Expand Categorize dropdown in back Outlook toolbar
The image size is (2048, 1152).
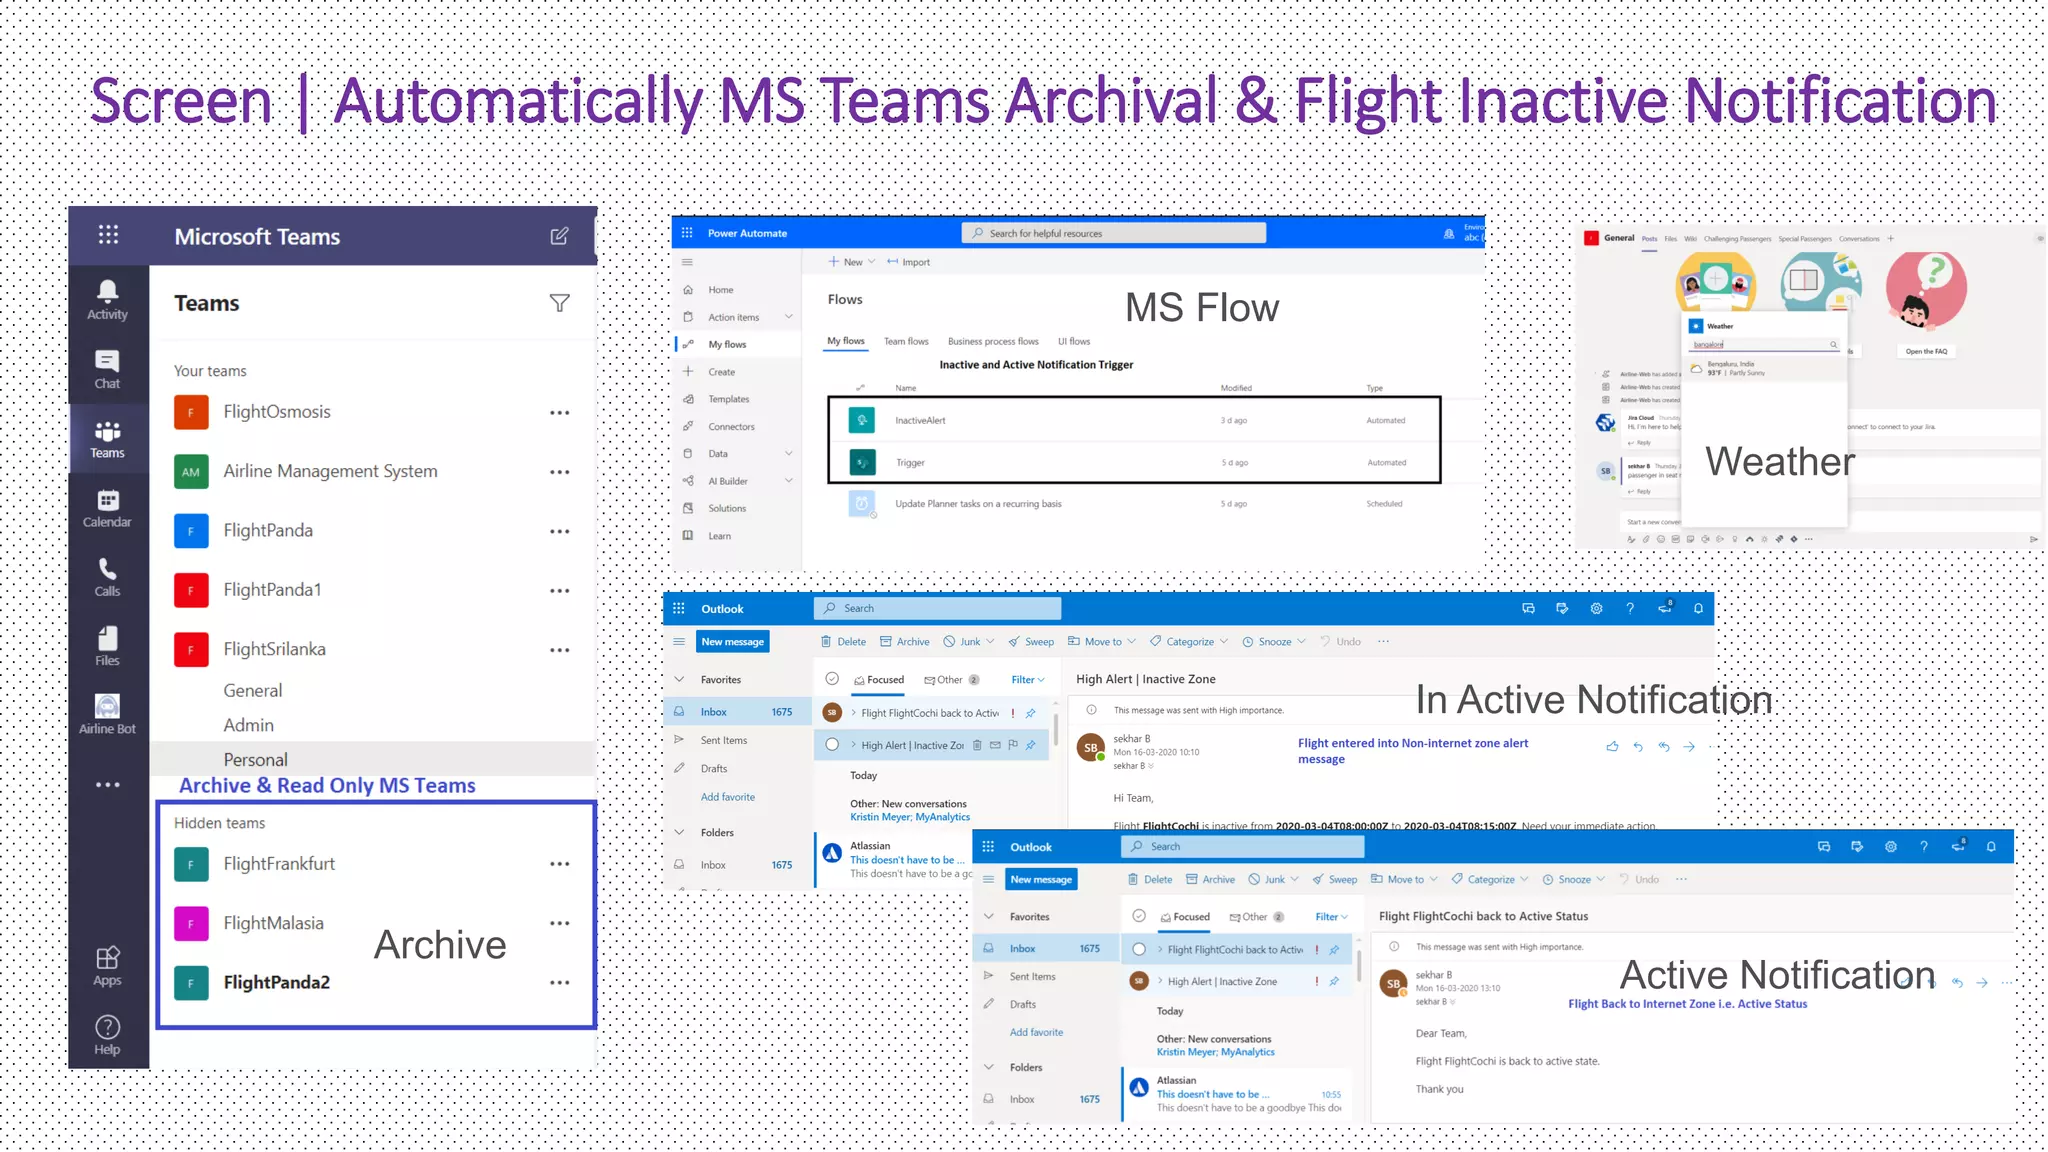click(x=1224, y=642)
